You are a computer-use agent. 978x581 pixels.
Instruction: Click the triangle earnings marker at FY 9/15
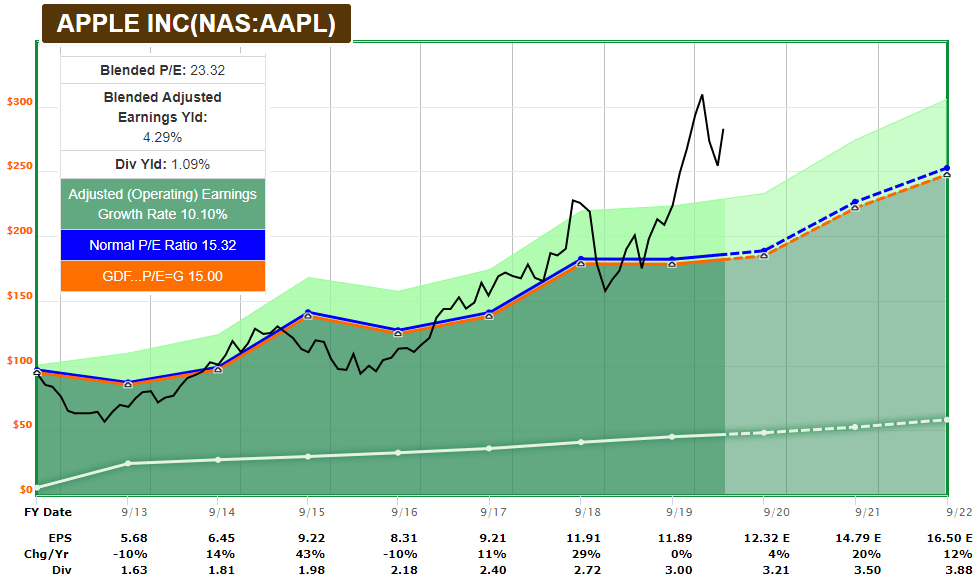pos(308,315)
